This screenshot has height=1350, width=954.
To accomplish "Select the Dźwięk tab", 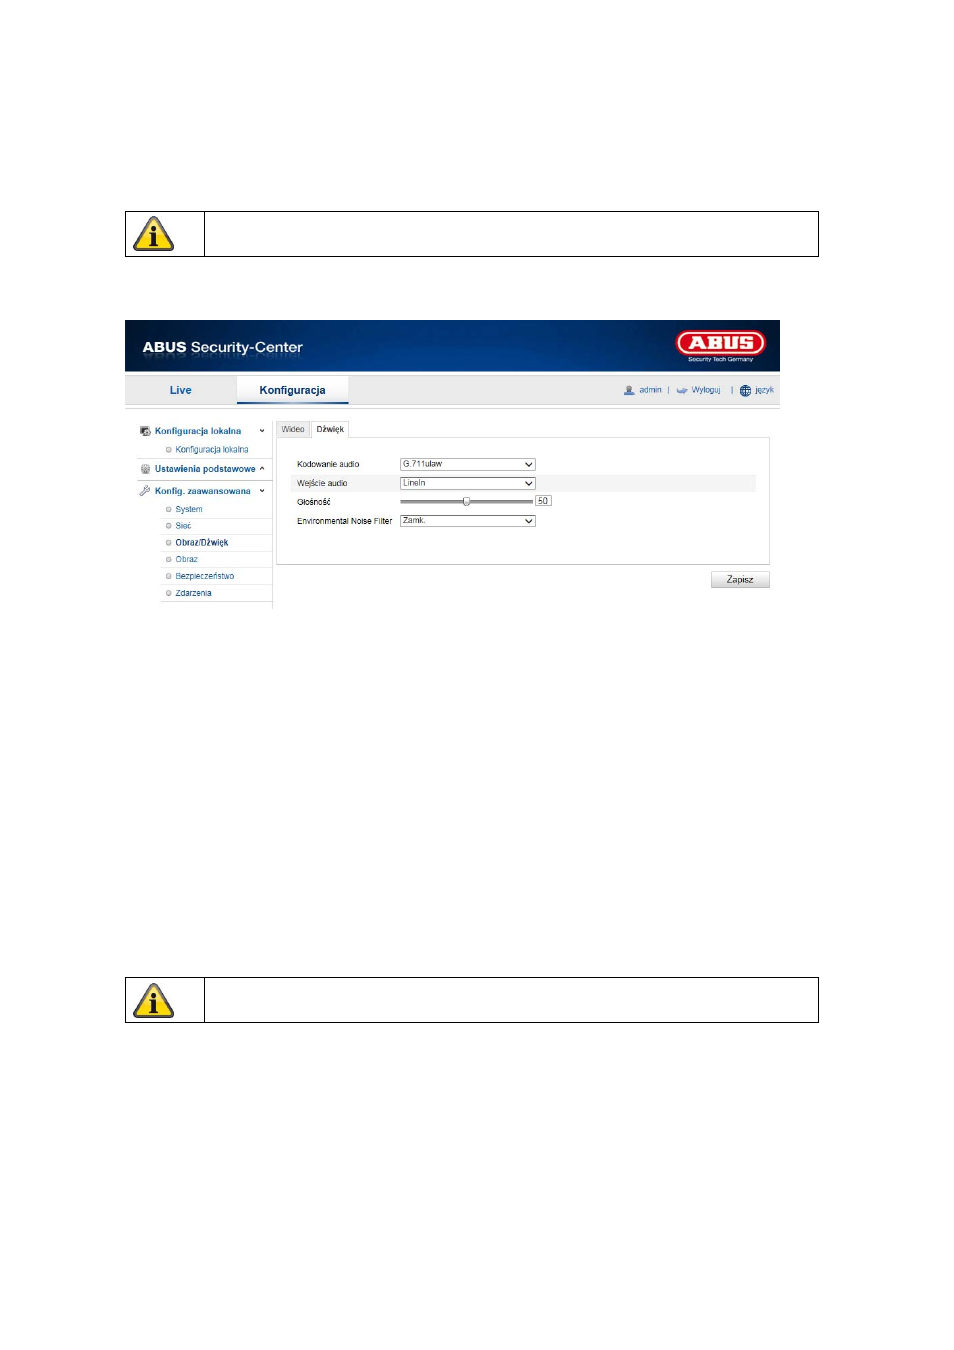I will click(x=330, y=429).
